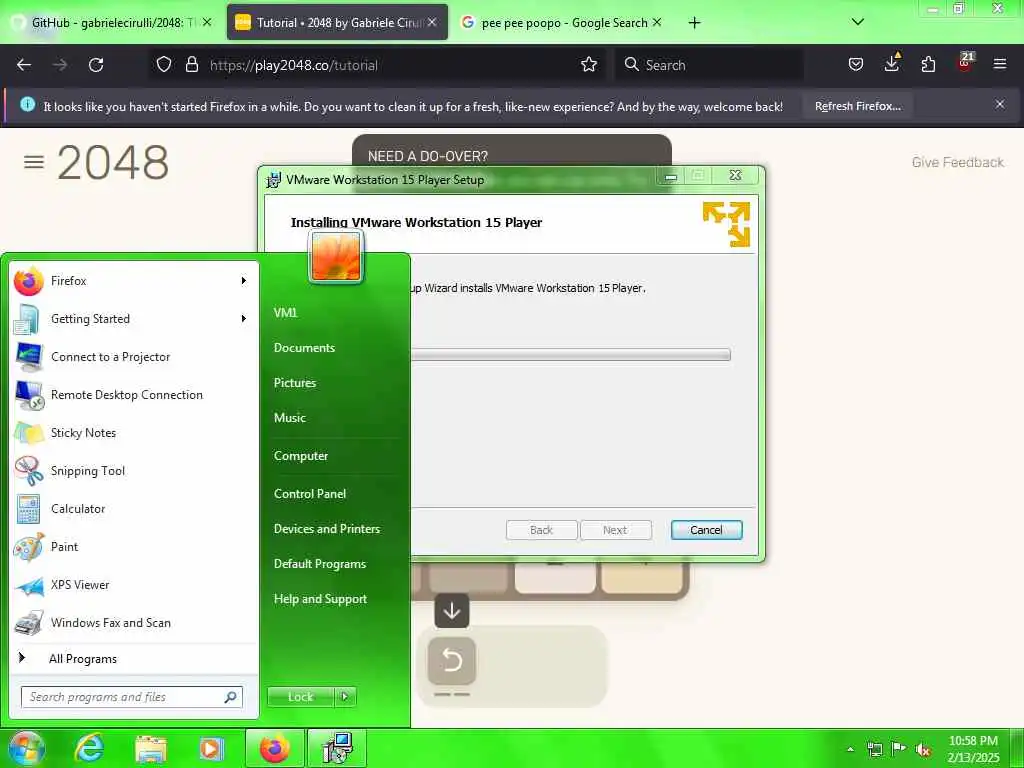Click the 2048 logo title

point(112,163)
